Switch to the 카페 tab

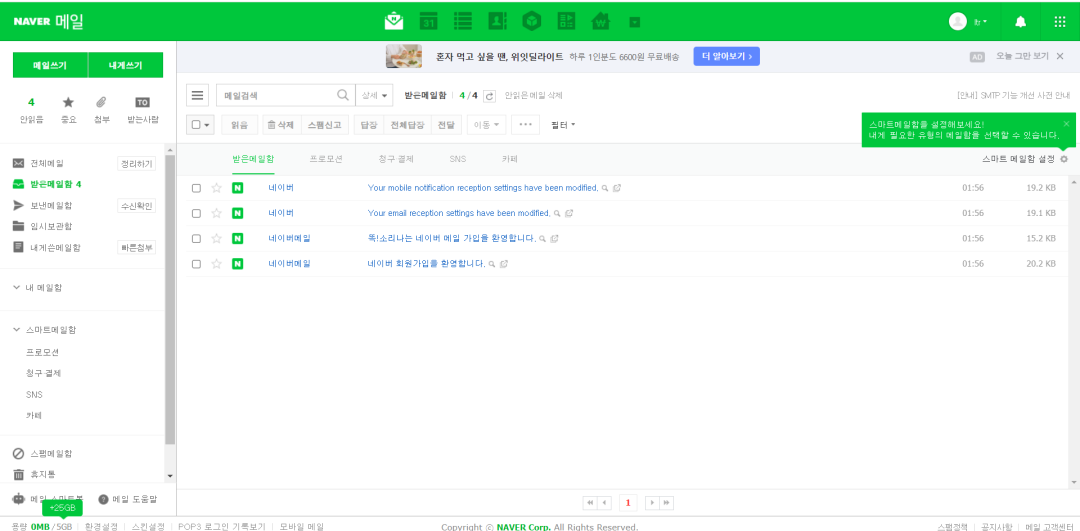[x=510, y=159]
